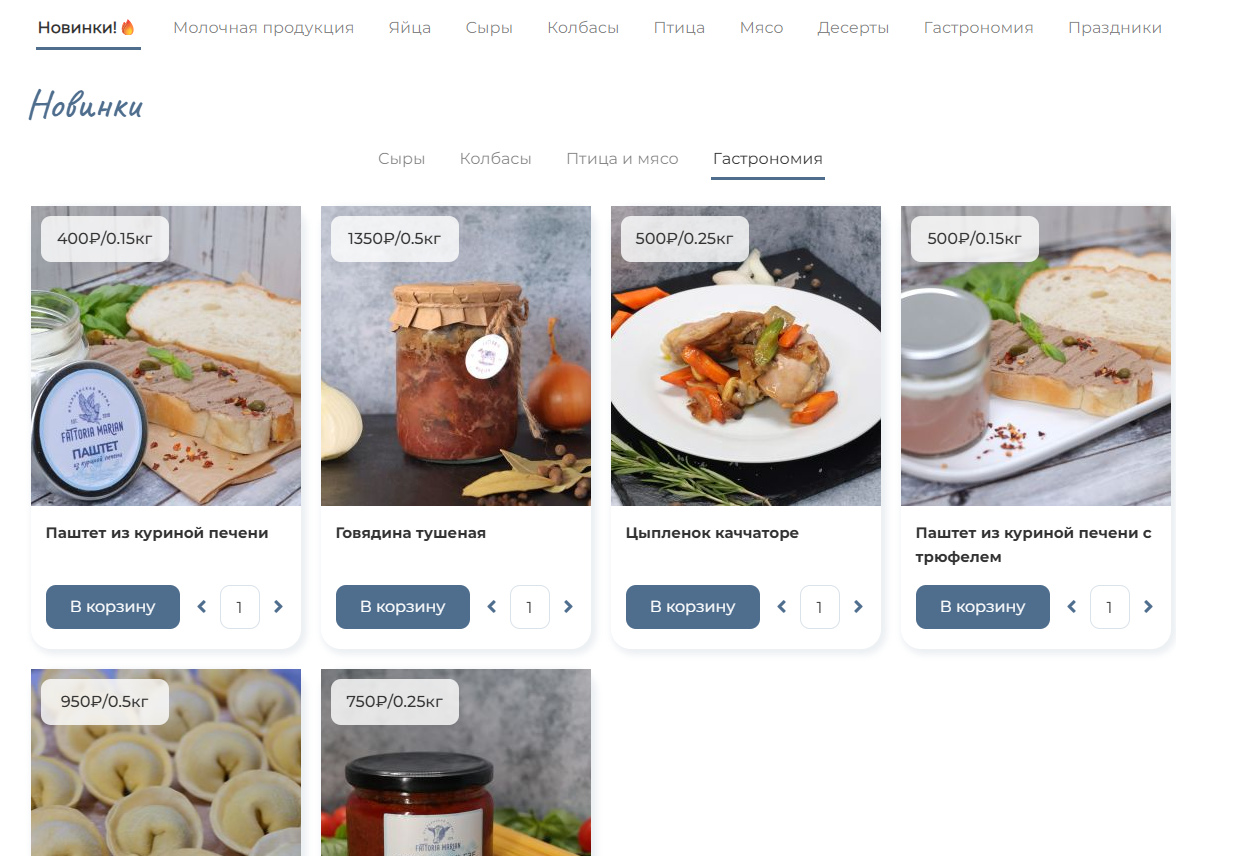Open the Цыпленок каччаторе product title link
This screenshot has height=856, width=1242.
click(x=712, y=533)
